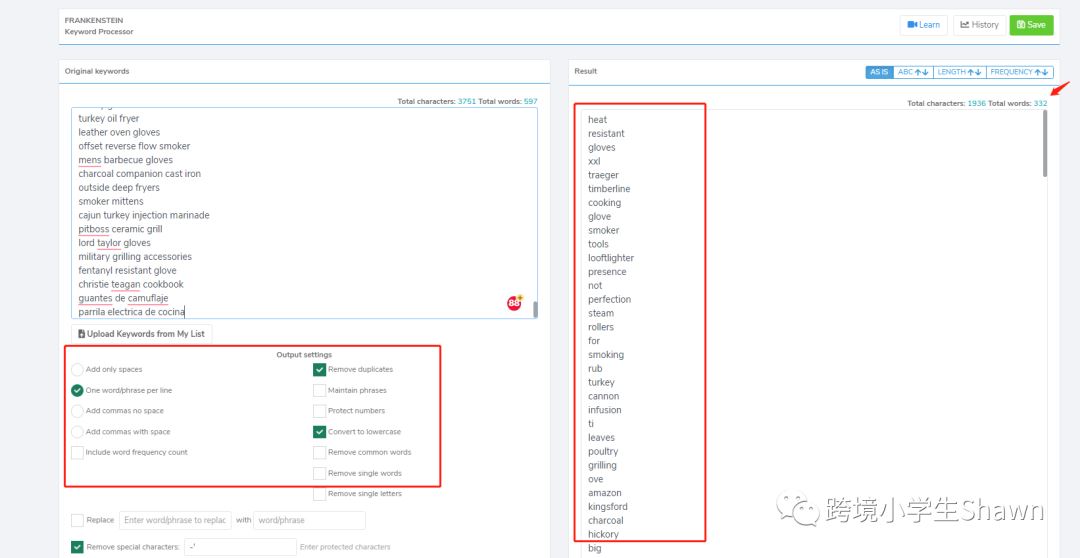The width and height of the screenshot is (1080, 558).
Task: Click 'offset reverse flow smoker' line
Action: (134, 146)
